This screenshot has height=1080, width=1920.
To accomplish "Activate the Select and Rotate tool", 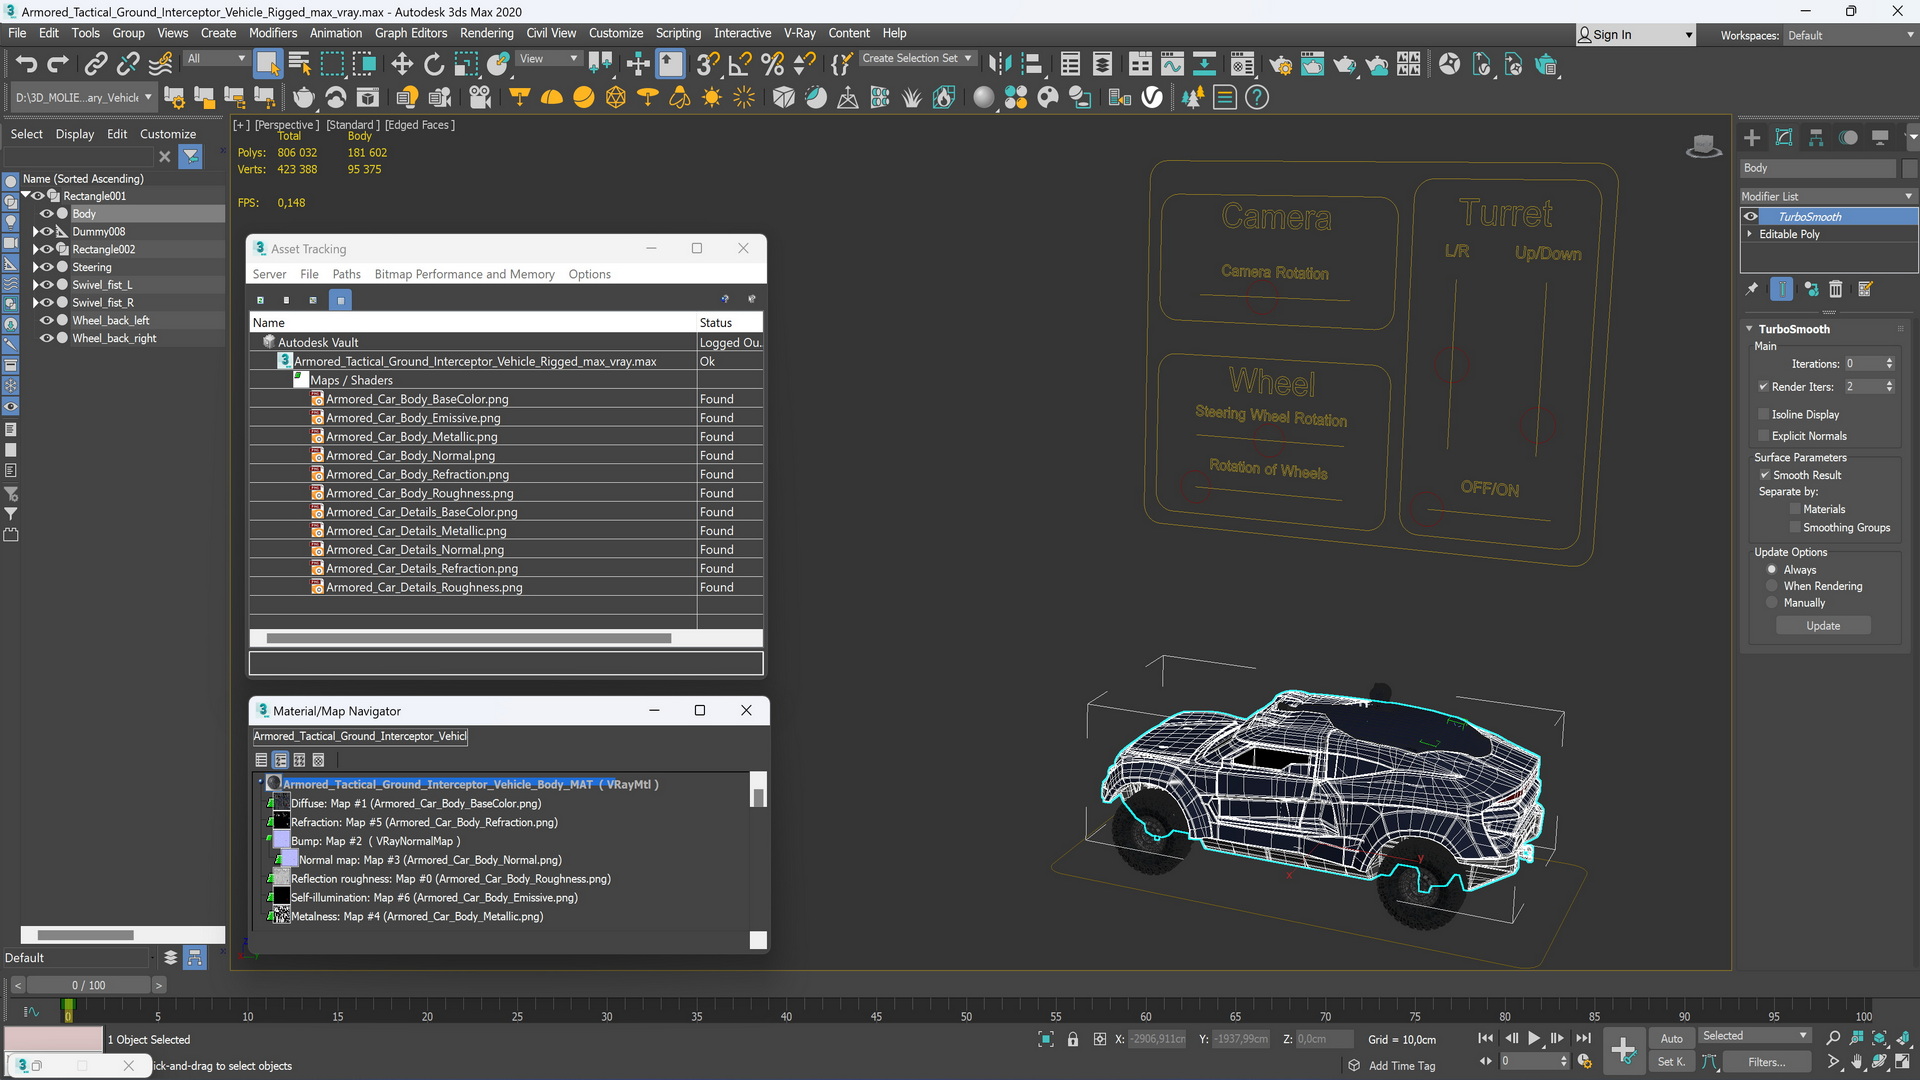I will 434,65.
